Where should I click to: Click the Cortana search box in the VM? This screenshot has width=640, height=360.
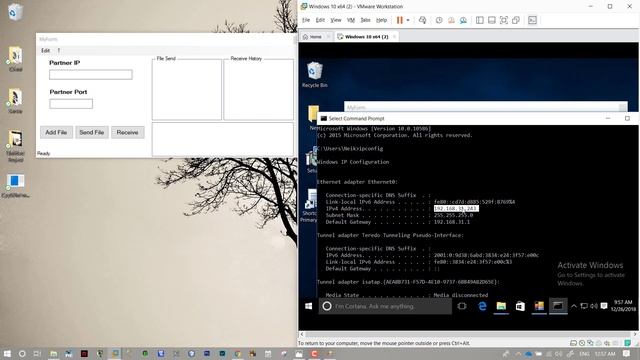(x=385, y=306)
